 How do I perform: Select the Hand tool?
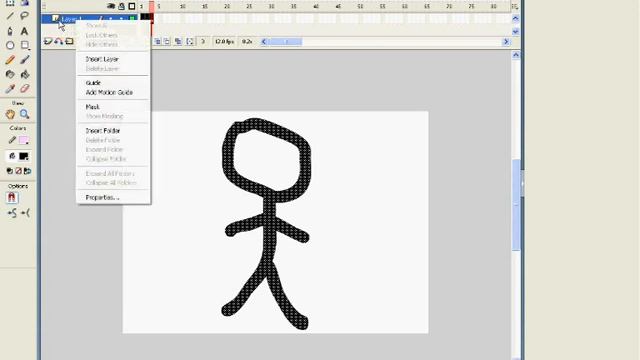pos(10,114)
